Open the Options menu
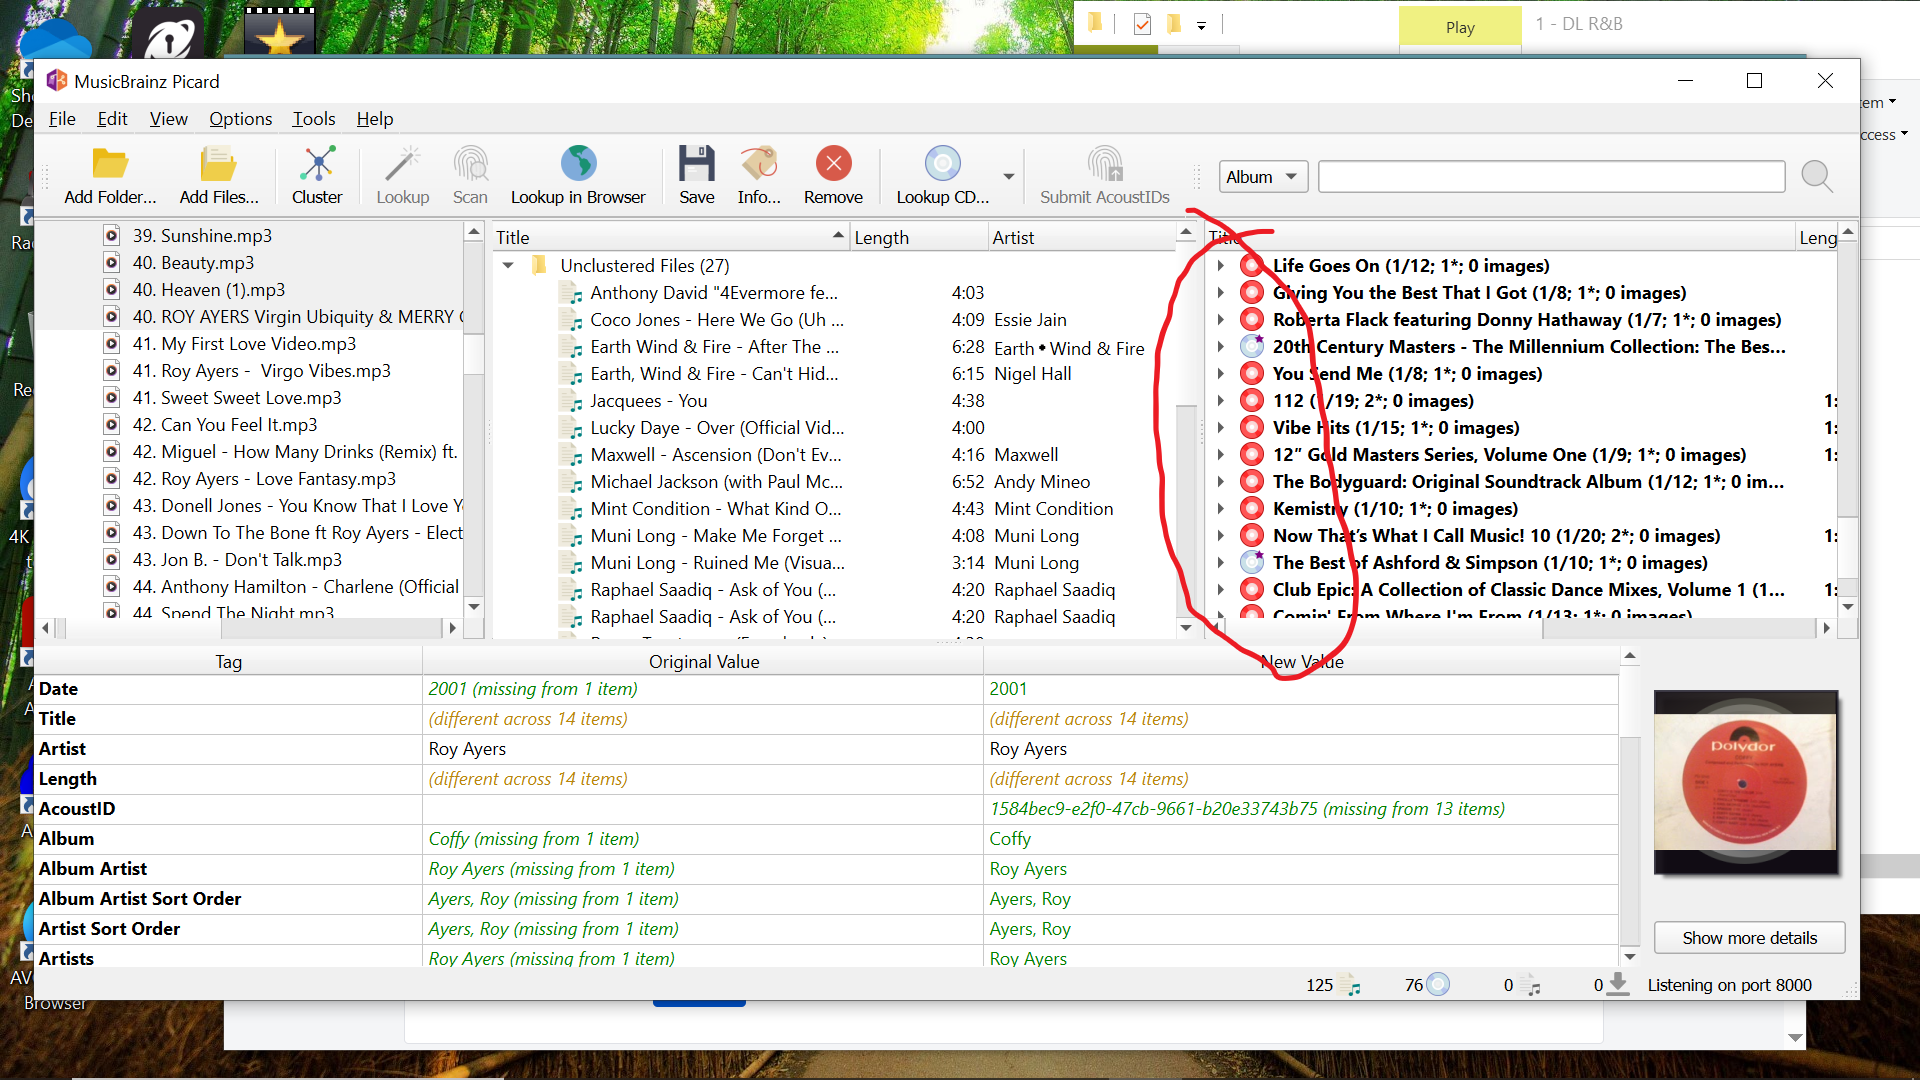This screenshot has height=1080, width=1920. coord(240,119)
